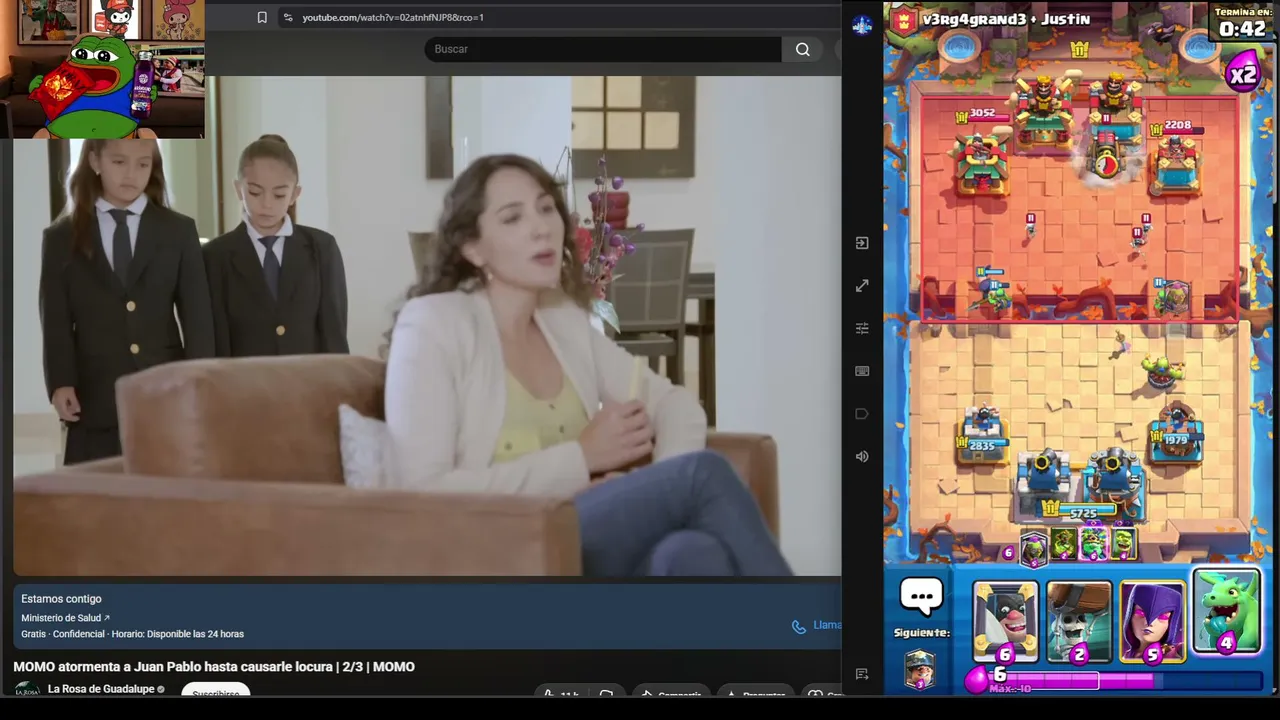This screenshot has width=1280, height=720.
Task: Click the Termina en 0:42 match timer
Action: coord(1243,22)
